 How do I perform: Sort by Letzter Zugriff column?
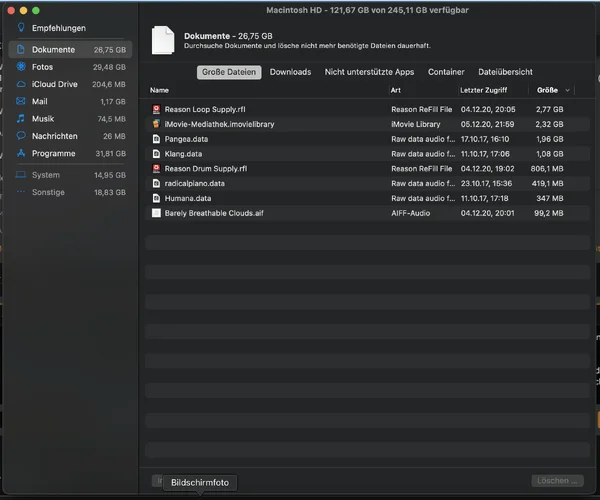pyautogui.click(x=484, y=90)
